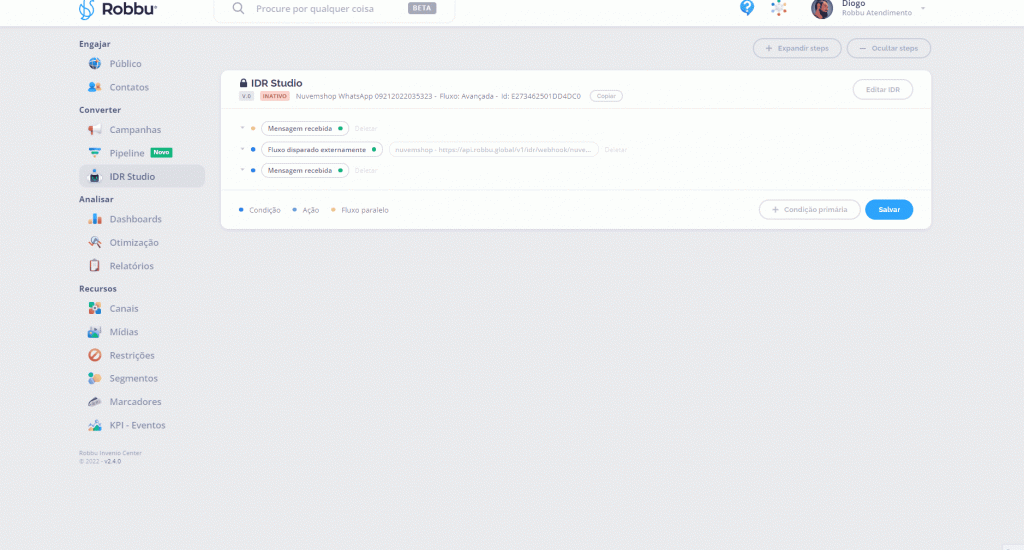Click the Público globe icon
The height and width of the screenshot is (550, 1024).
pyautogui.click(x=95, y=64)
